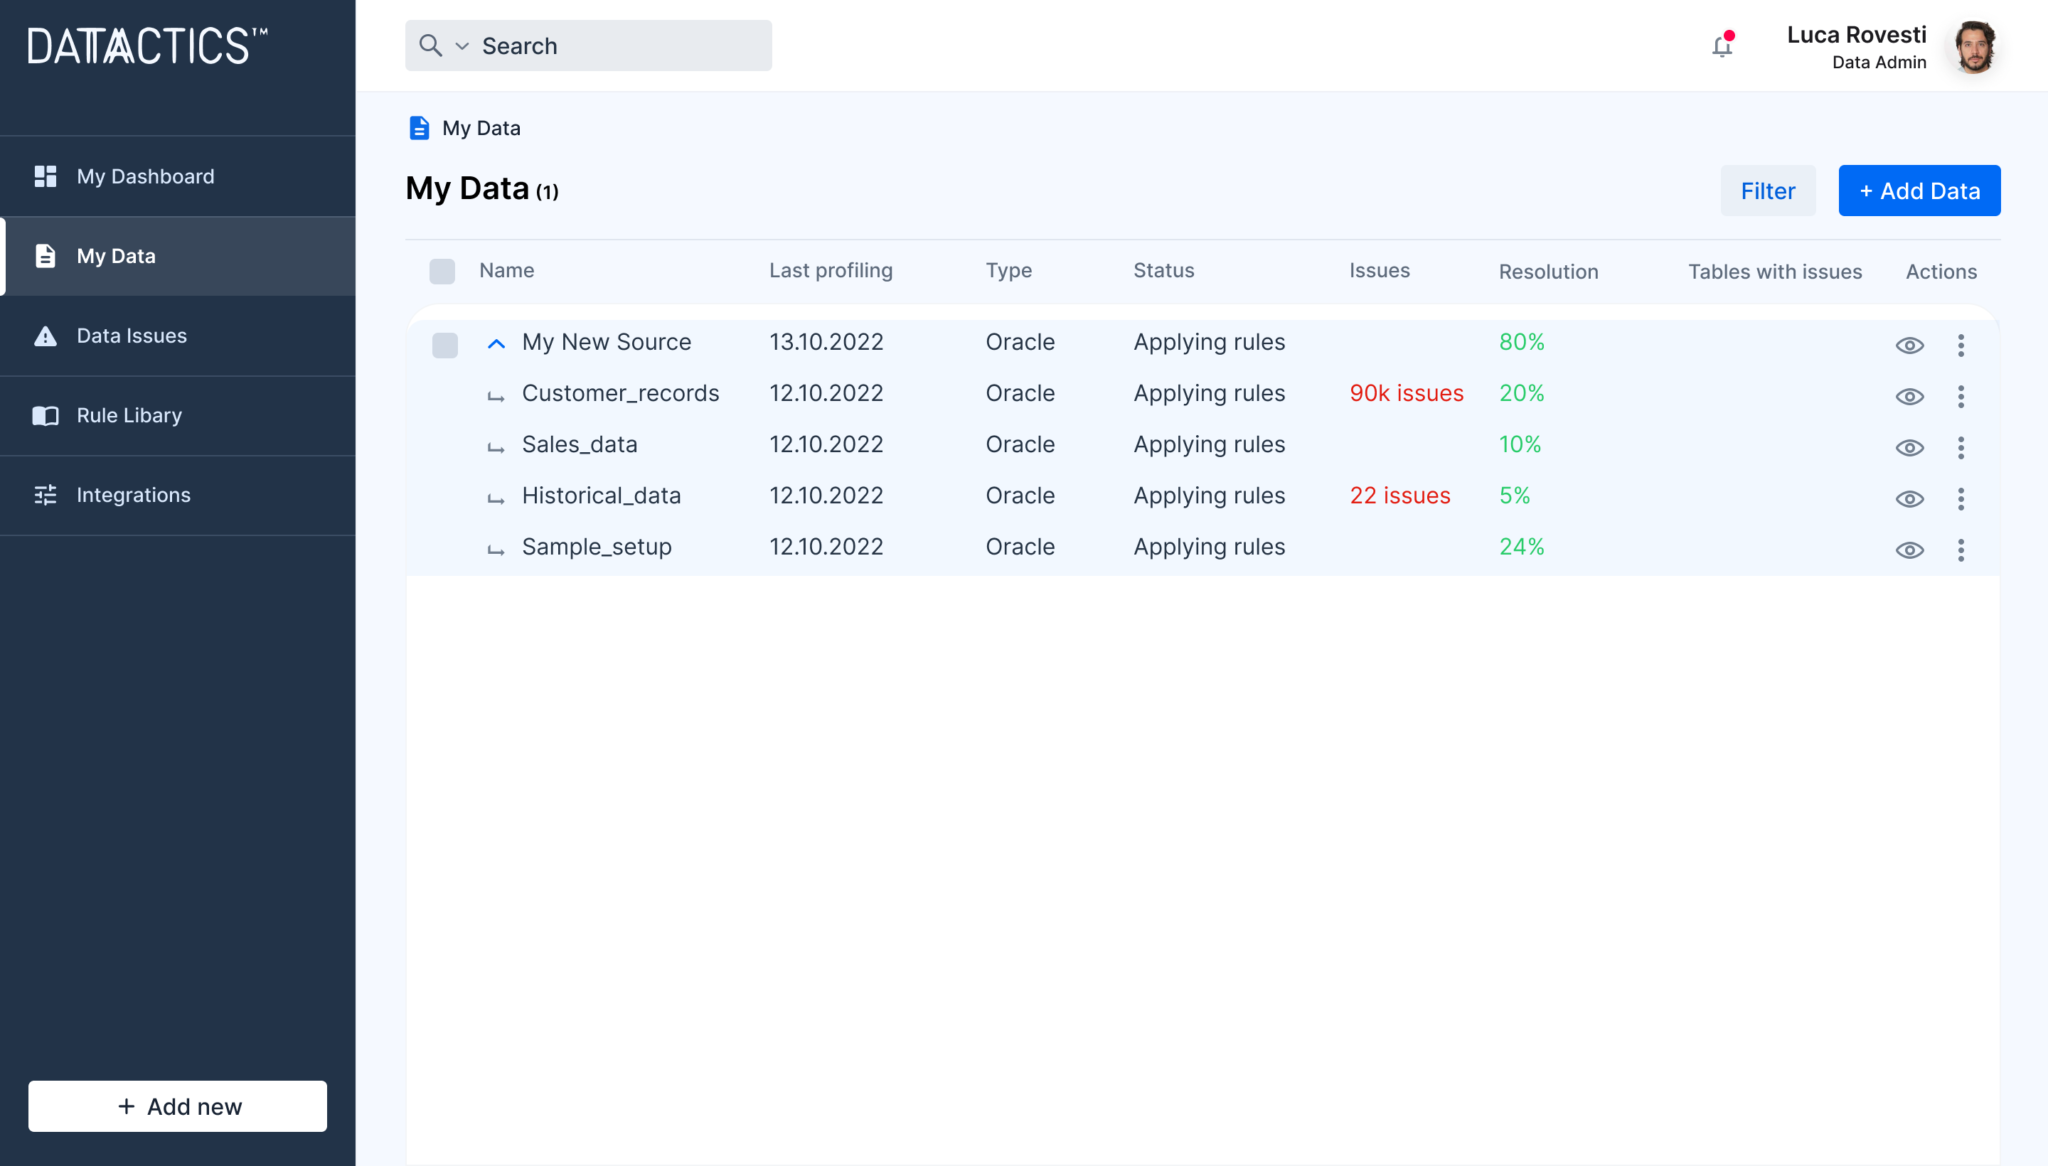Open the Integrations panel
Screen dimensions: 2048x1166
coord(133,495)
